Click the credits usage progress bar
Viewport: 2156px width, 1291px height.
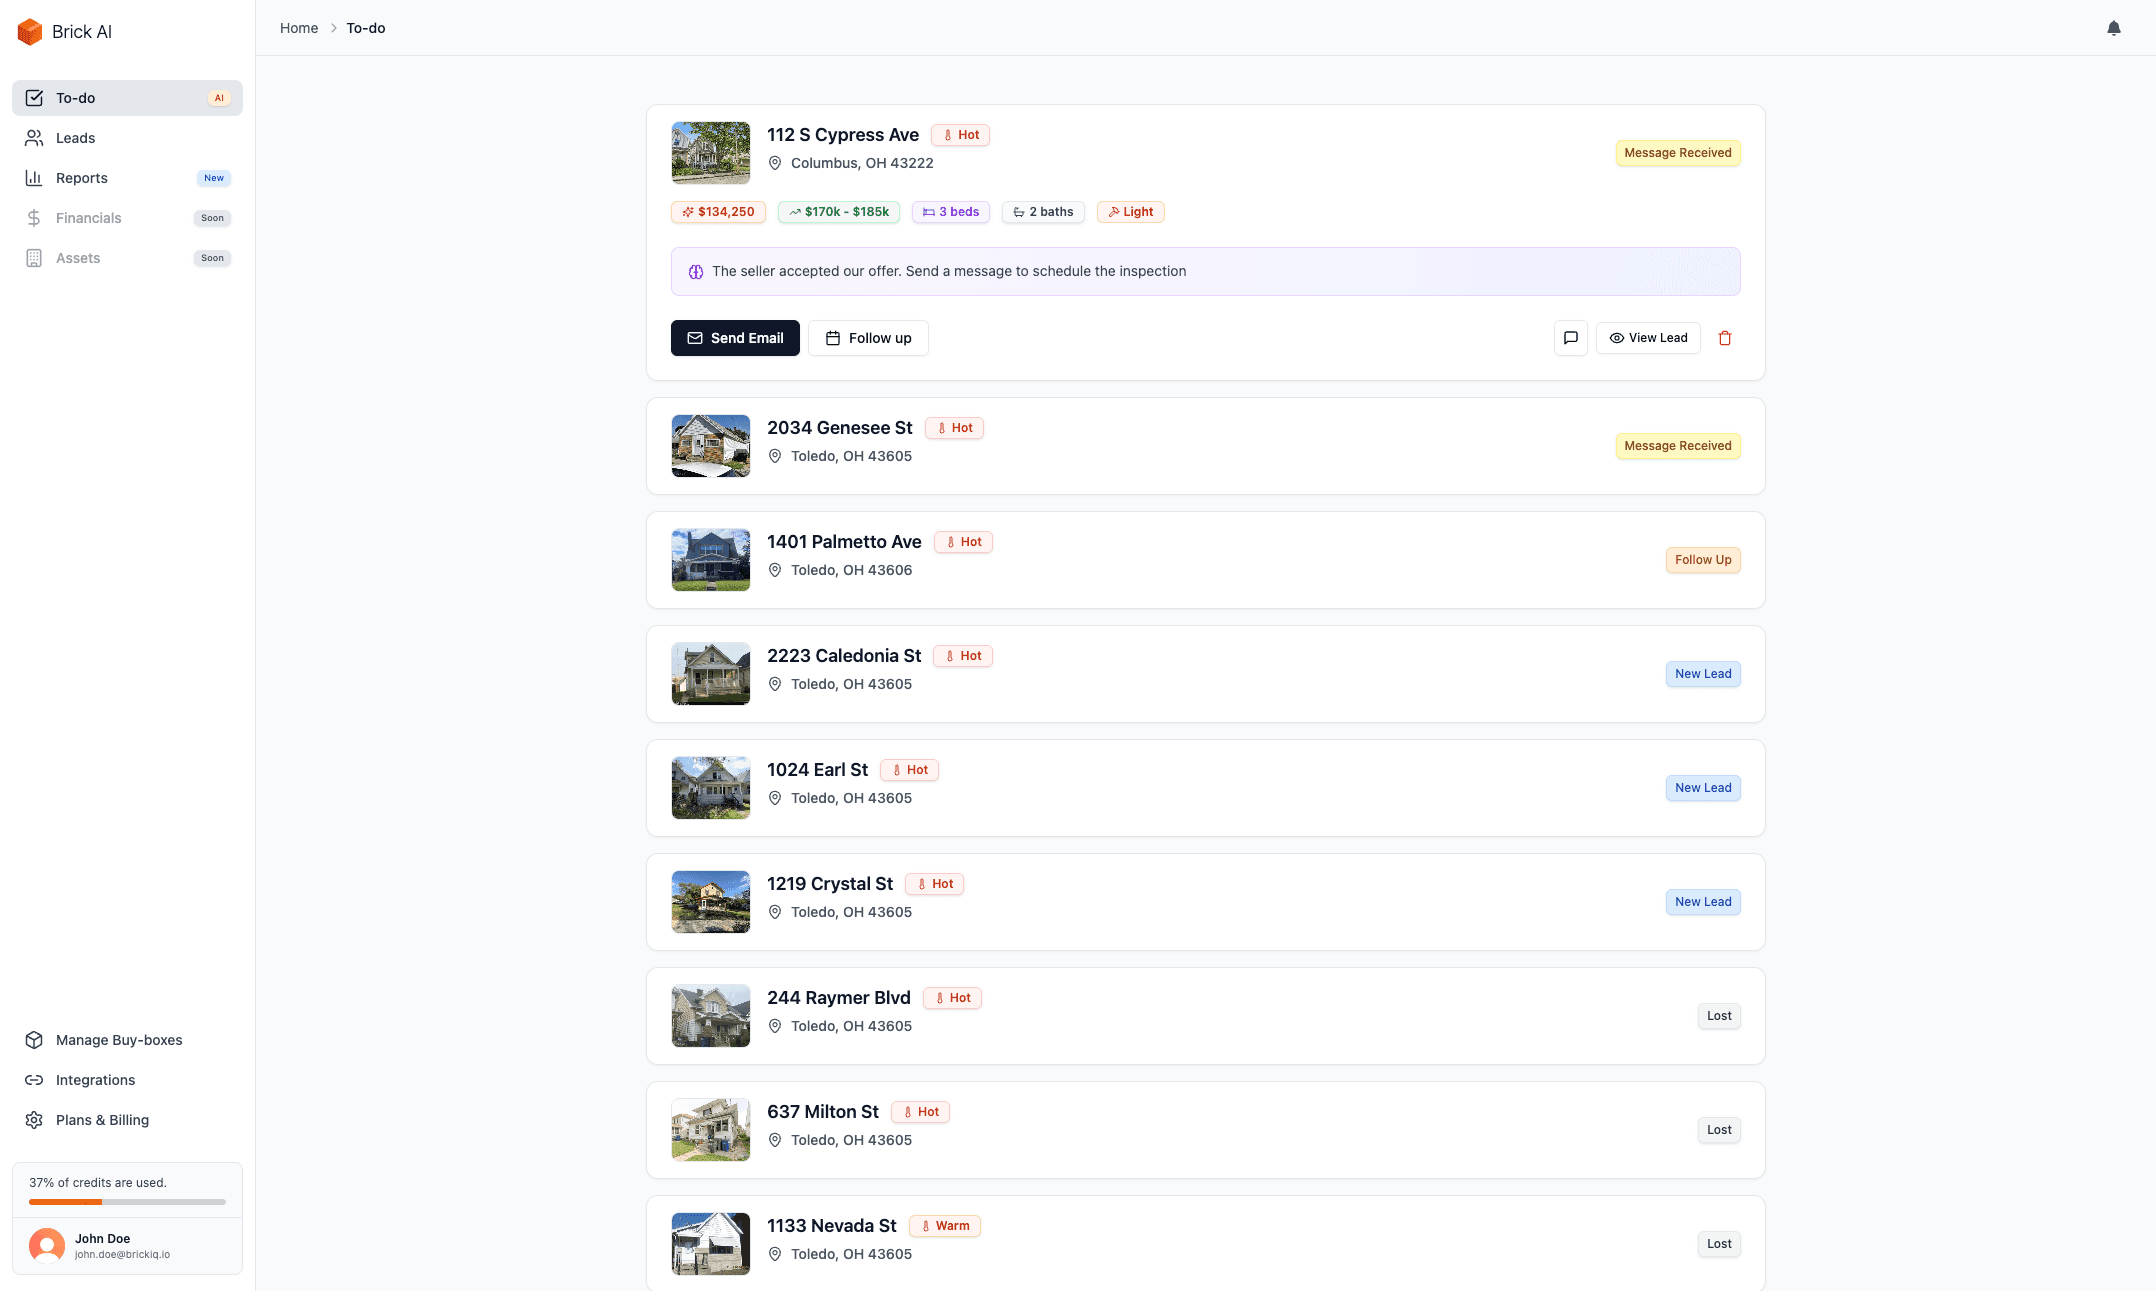coord(127,1202)
